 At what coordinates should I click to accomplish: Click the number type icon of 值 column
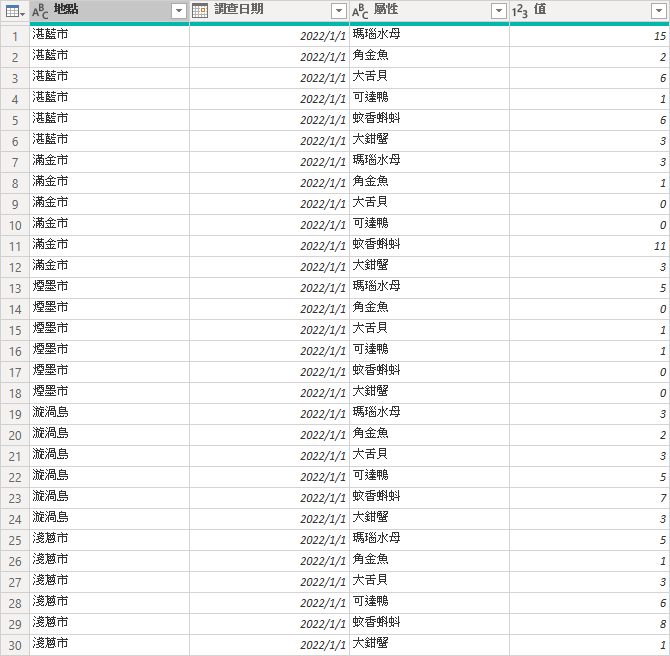520,11
